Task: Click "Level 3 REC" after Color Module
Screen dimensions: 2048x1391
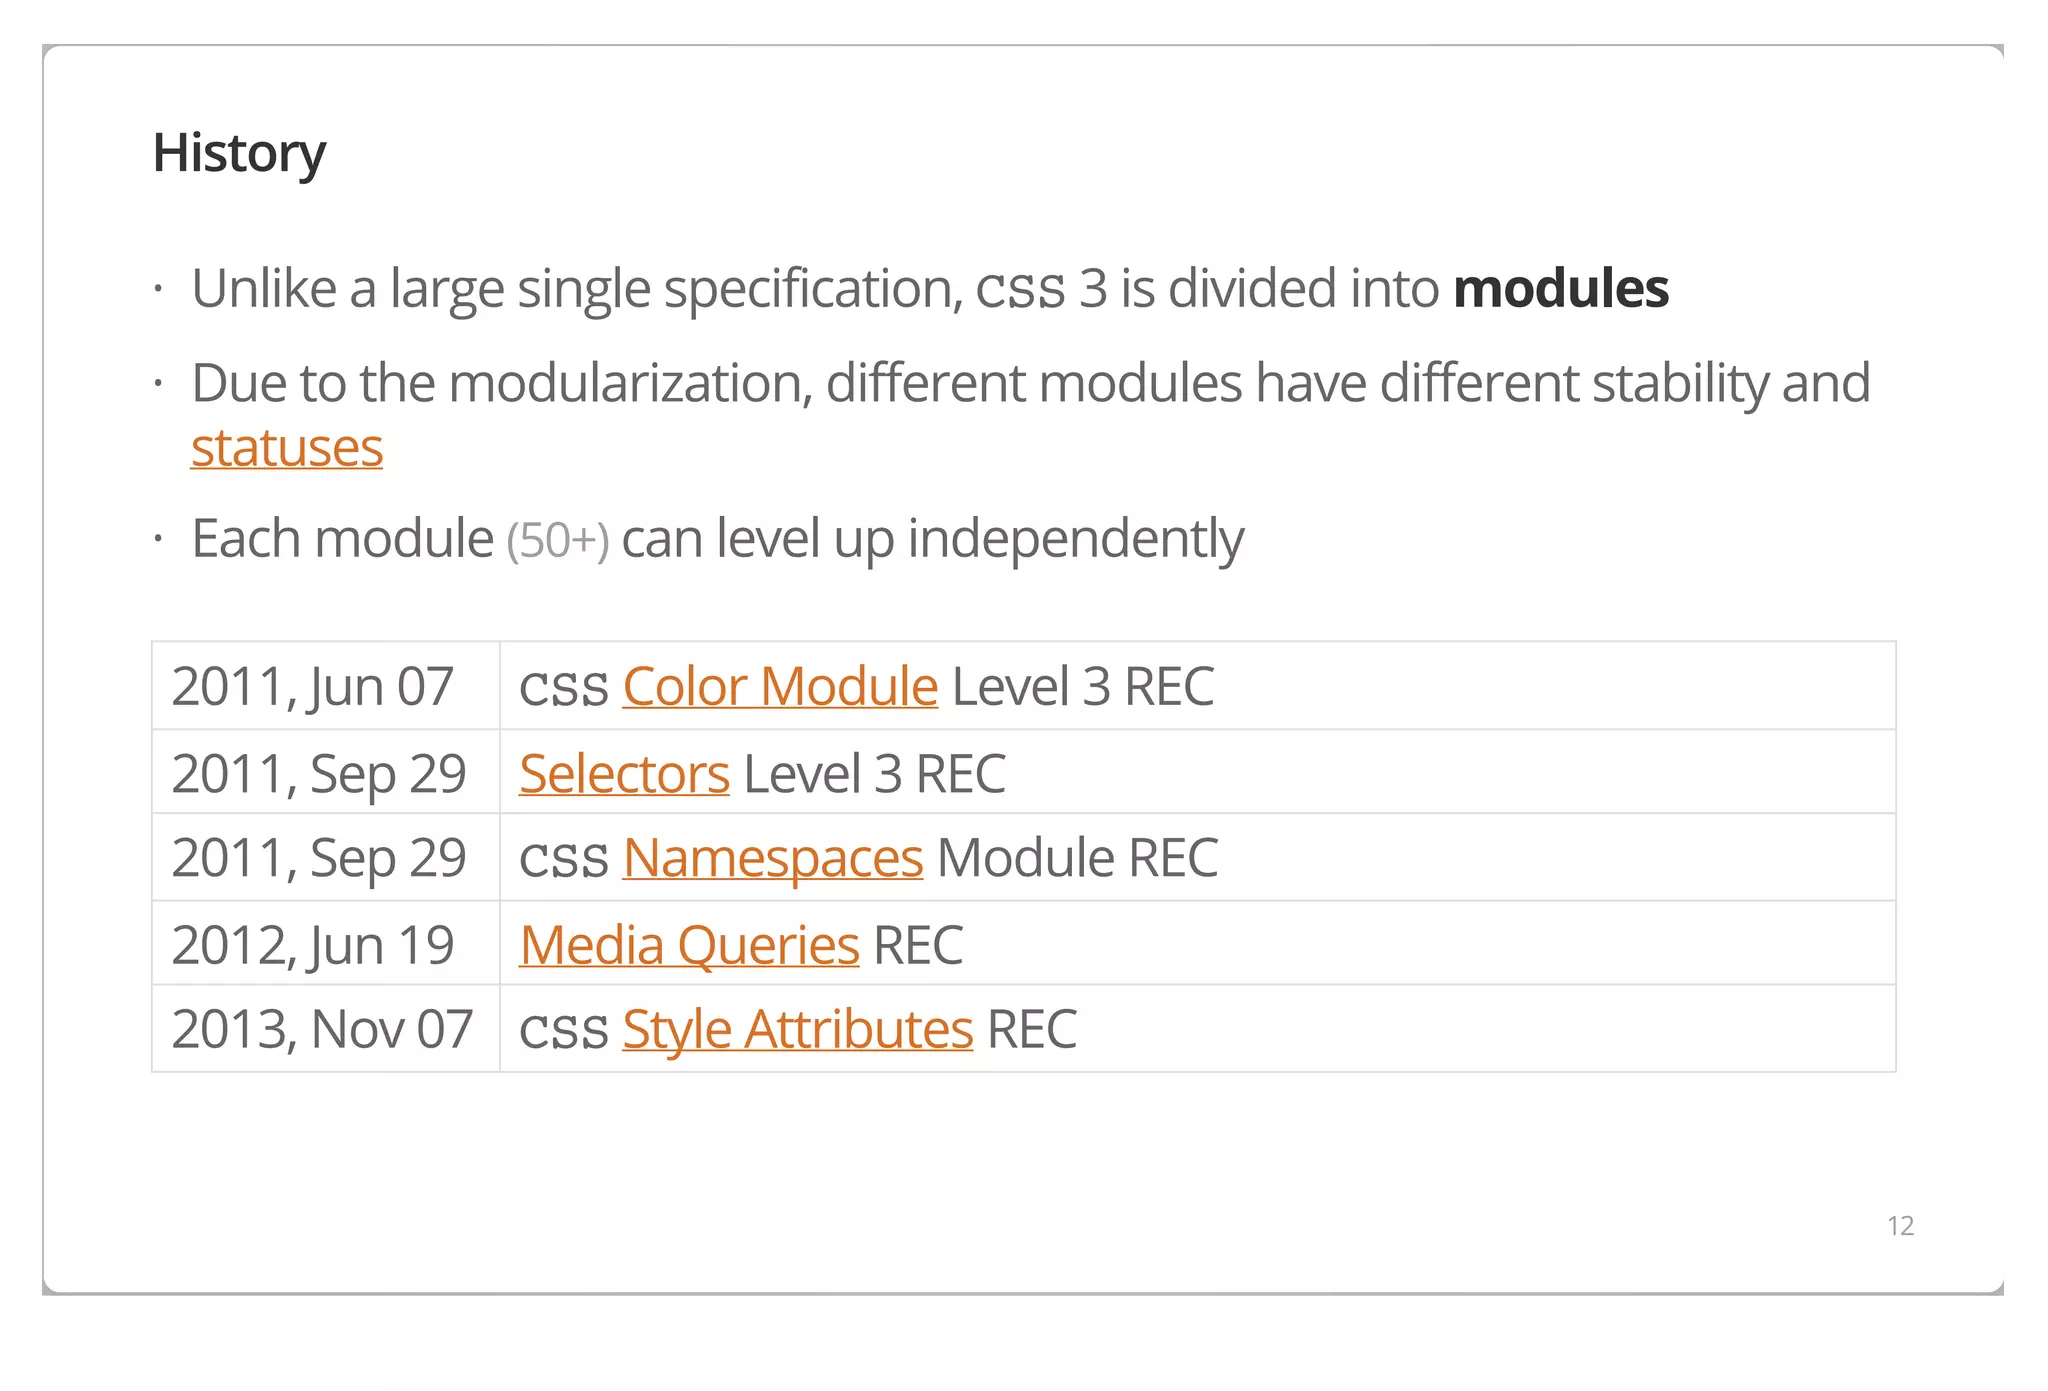Action: click(1083, 687)
